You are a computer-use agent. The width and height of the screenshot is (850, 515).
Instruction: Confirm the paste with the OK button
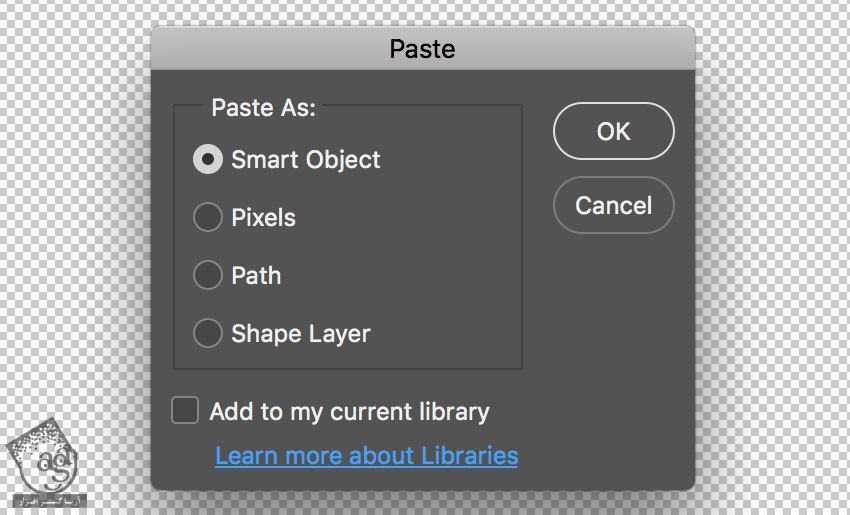tap(613, 131)
